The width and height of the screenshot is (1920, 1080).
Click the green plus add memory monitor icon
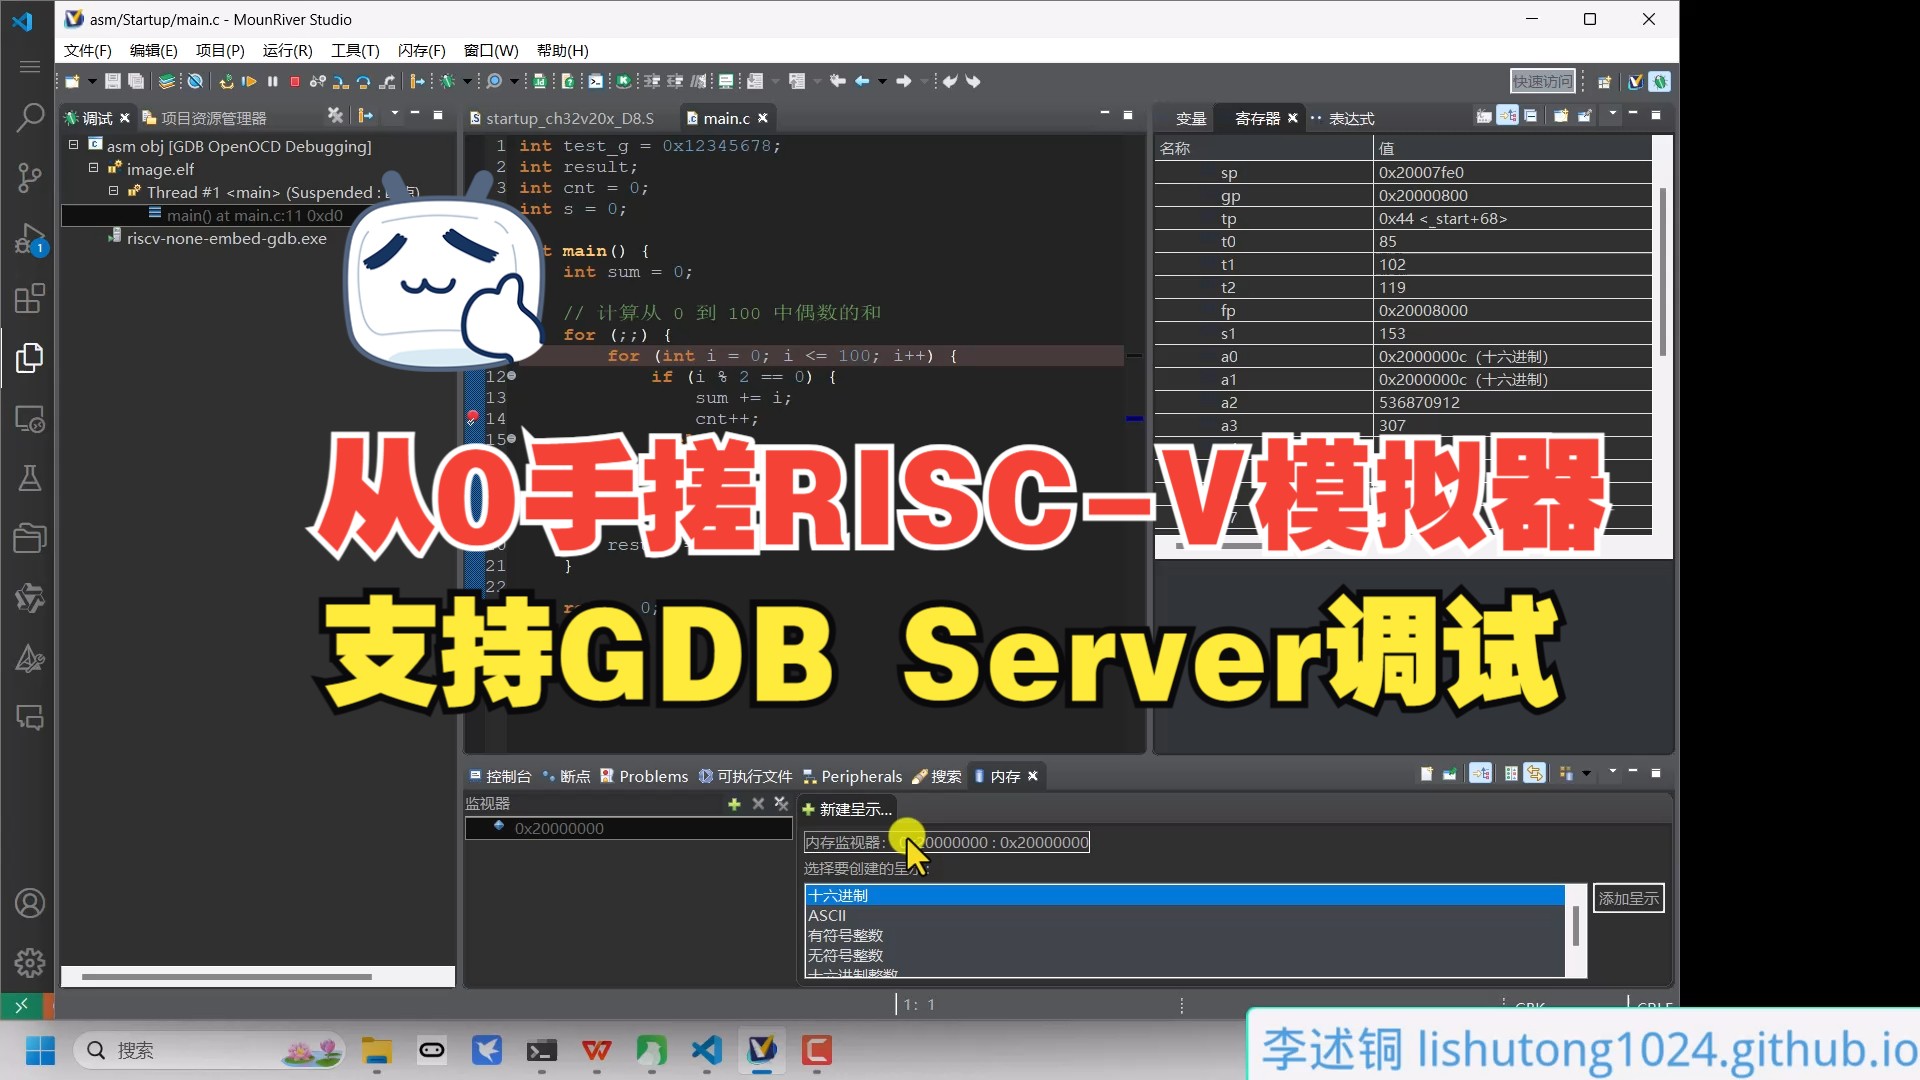pos(734,804)
